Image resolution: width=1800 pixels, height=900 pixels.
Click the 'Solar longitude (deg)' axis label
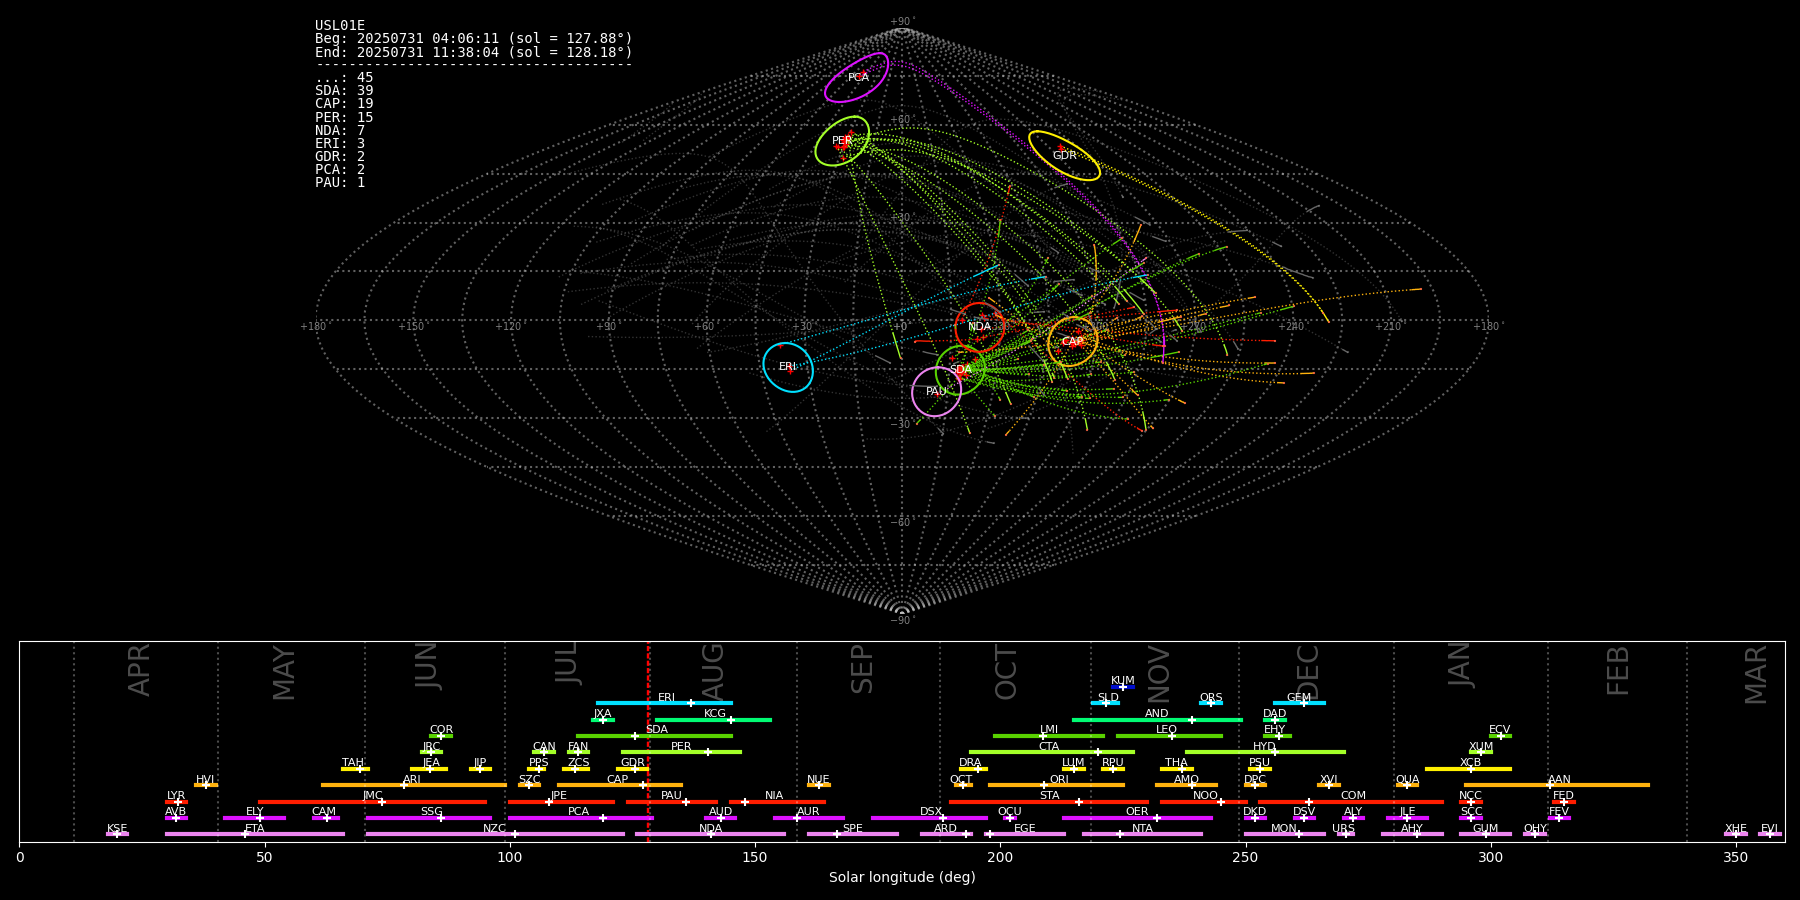pos(902,878)
